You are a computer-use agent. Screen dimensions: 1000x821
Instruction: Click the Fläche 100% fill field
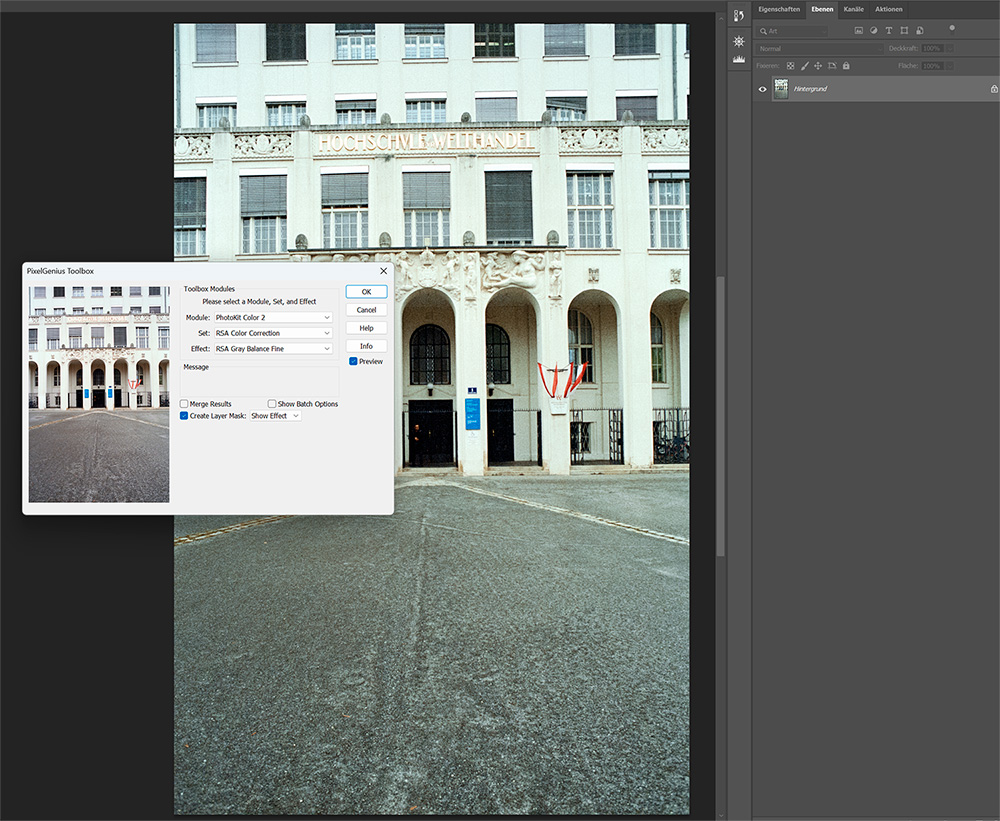[932, 66]
